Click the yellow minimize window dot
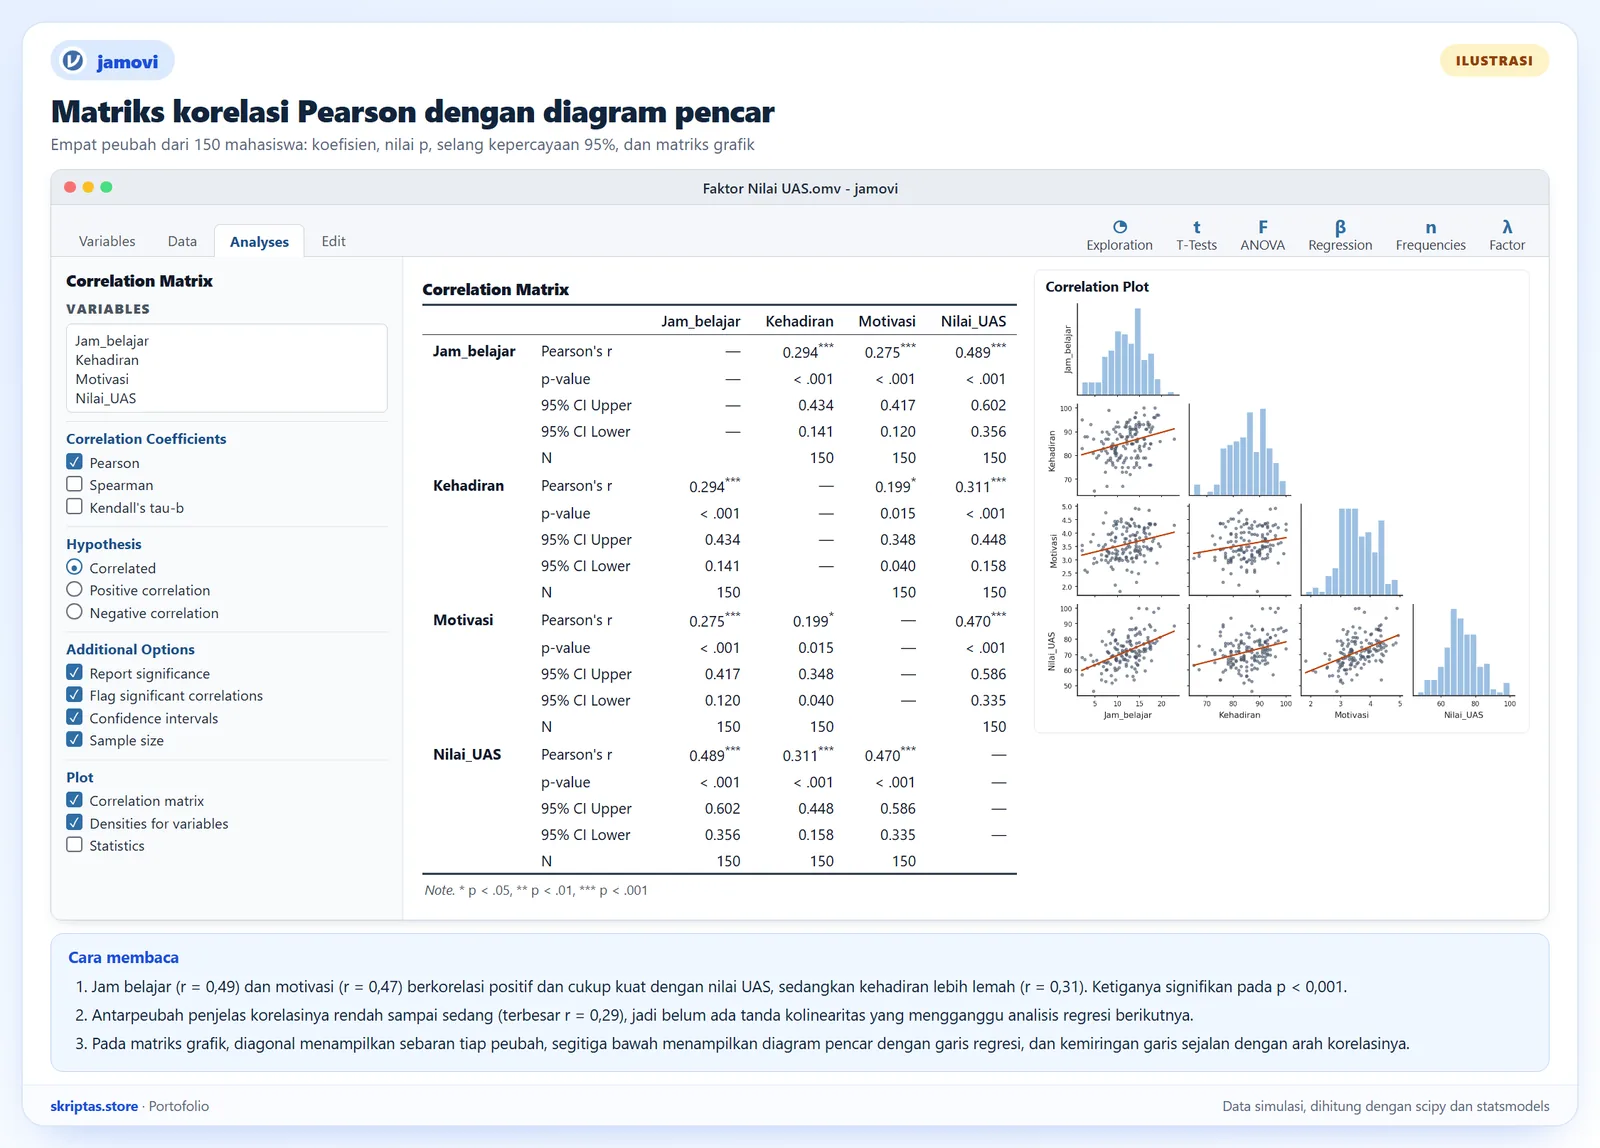This screenshot has width=1600, height=1148. pos(88,187)
